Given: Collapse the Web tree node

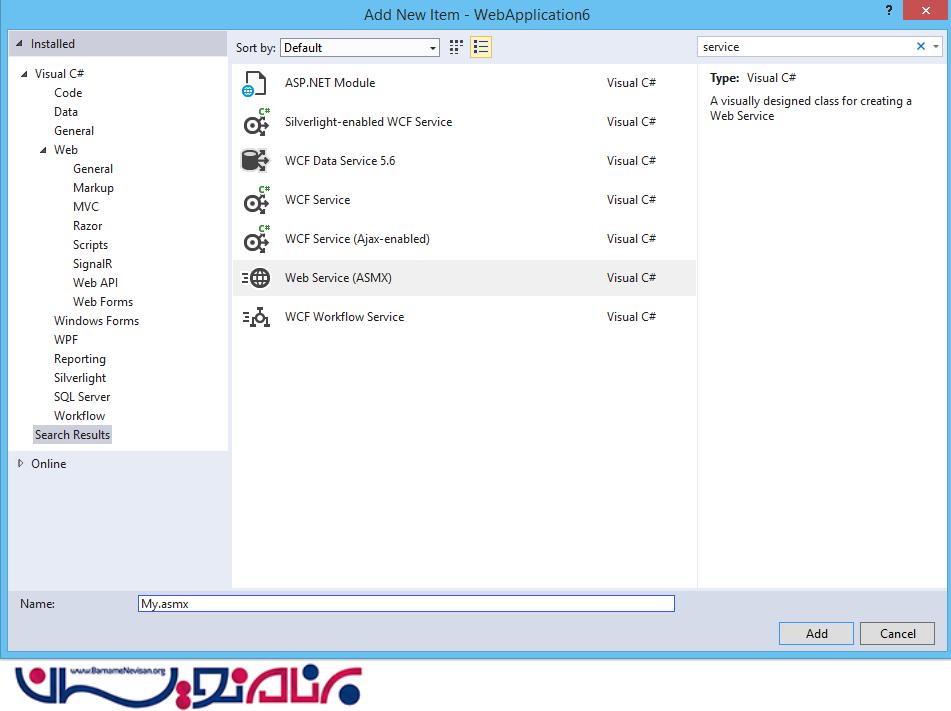Looking at the screenshot, I should [x=43, y=150].
